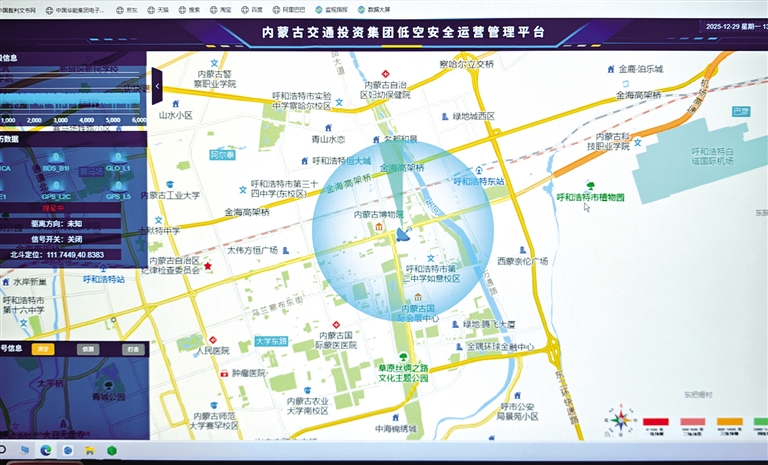Select the rightmost gray option button
This screenshot has width=768, height=465.
tap(132, 350)
